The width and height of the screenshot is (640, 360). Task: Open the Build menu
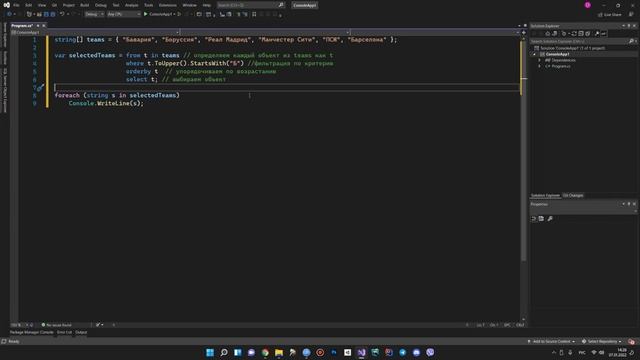84,5
